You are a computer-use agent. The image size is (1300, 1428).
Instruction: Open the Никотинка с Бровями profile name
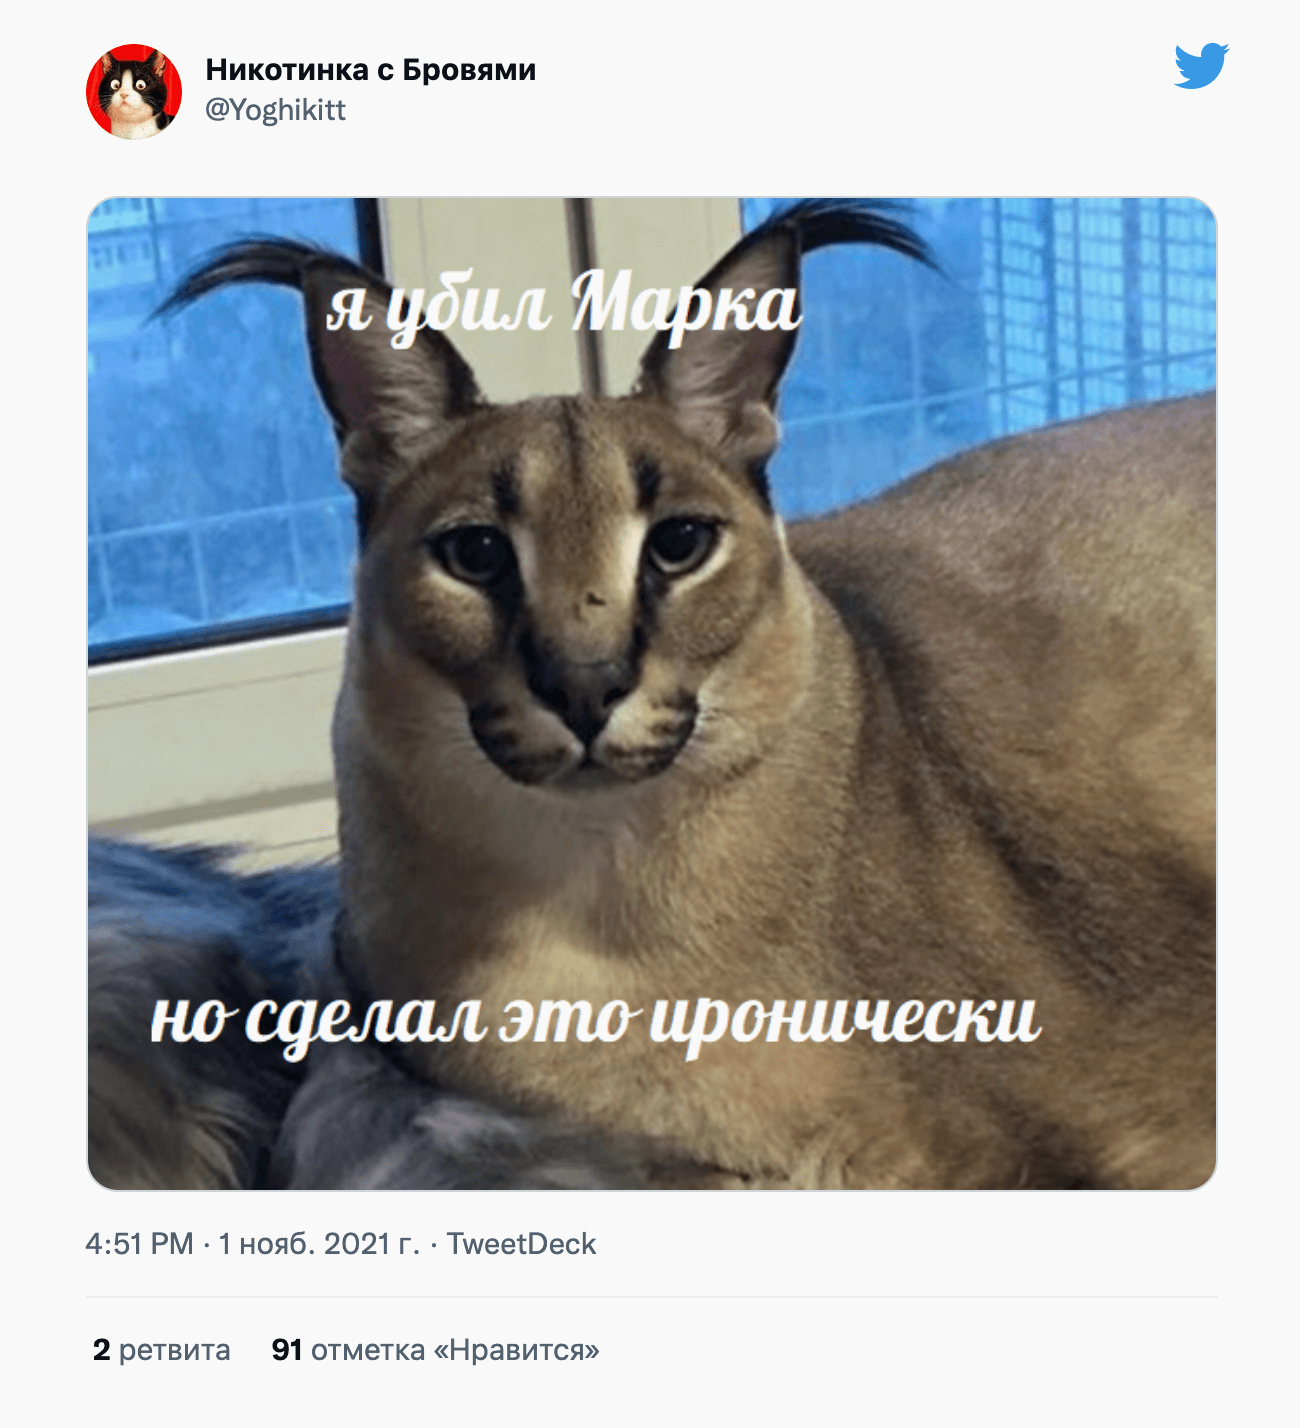[370, 70]
